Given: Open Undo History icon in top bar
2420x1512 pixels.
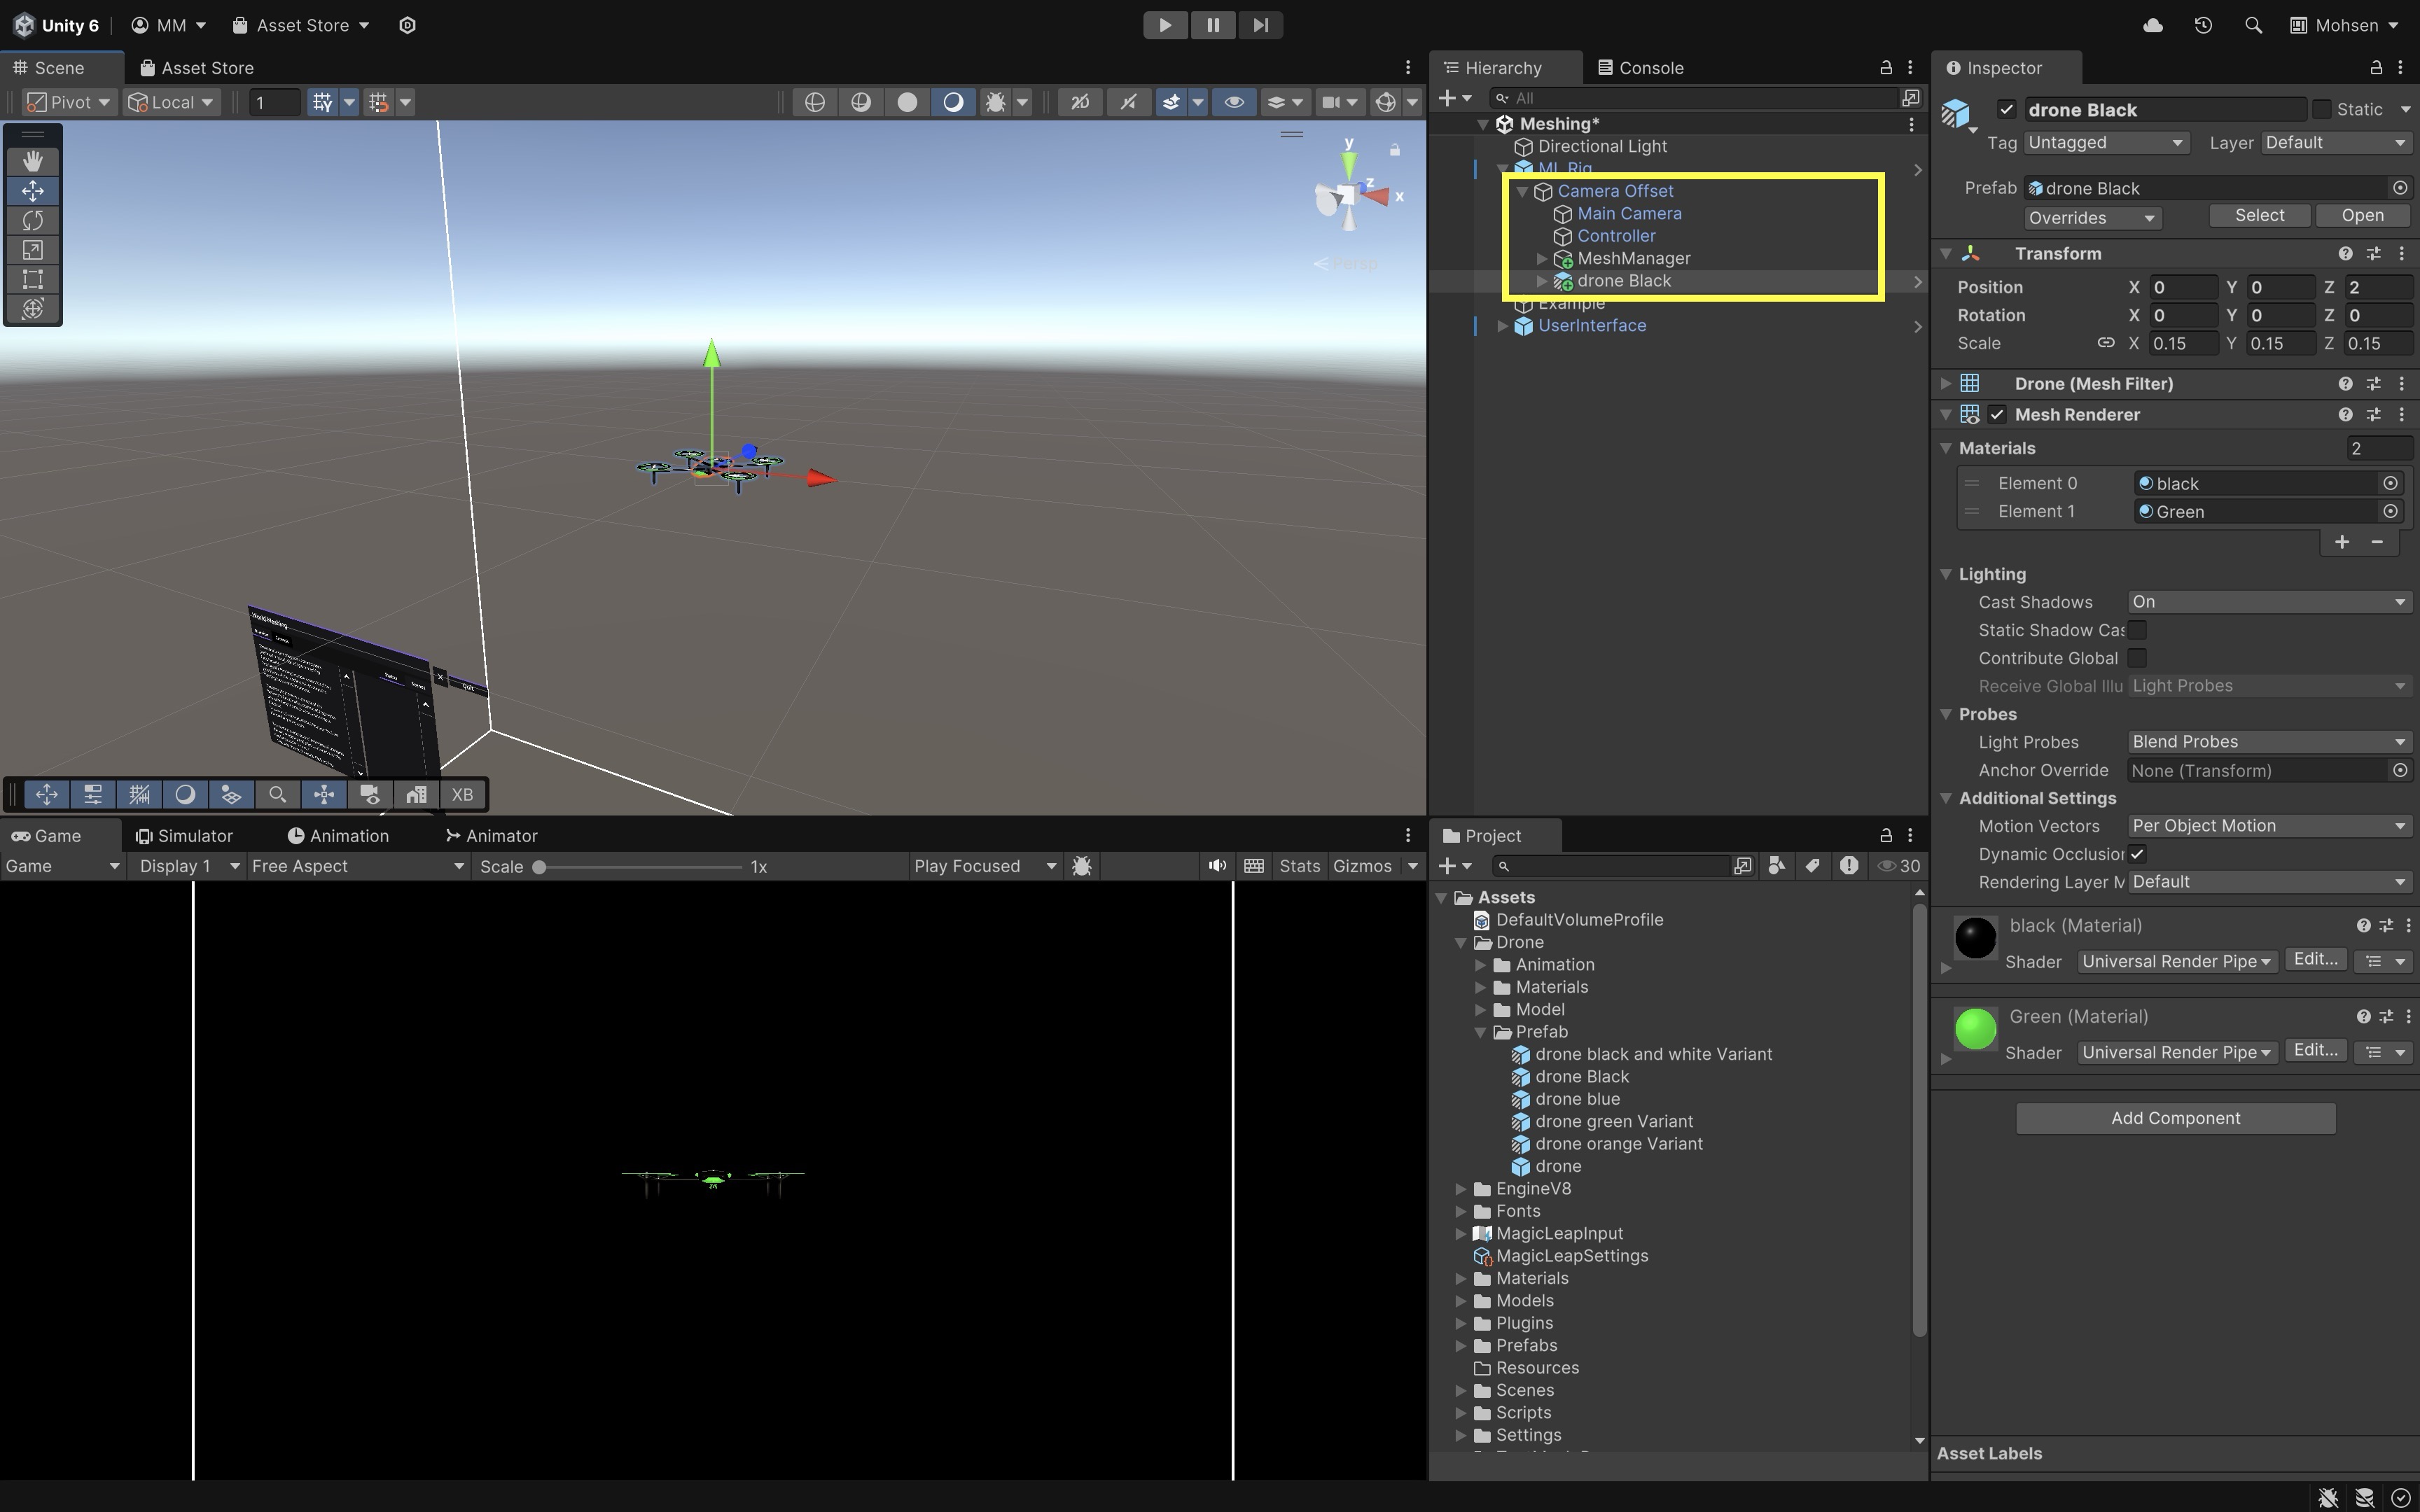Looking at the screenshot, I should (2203, 25).
